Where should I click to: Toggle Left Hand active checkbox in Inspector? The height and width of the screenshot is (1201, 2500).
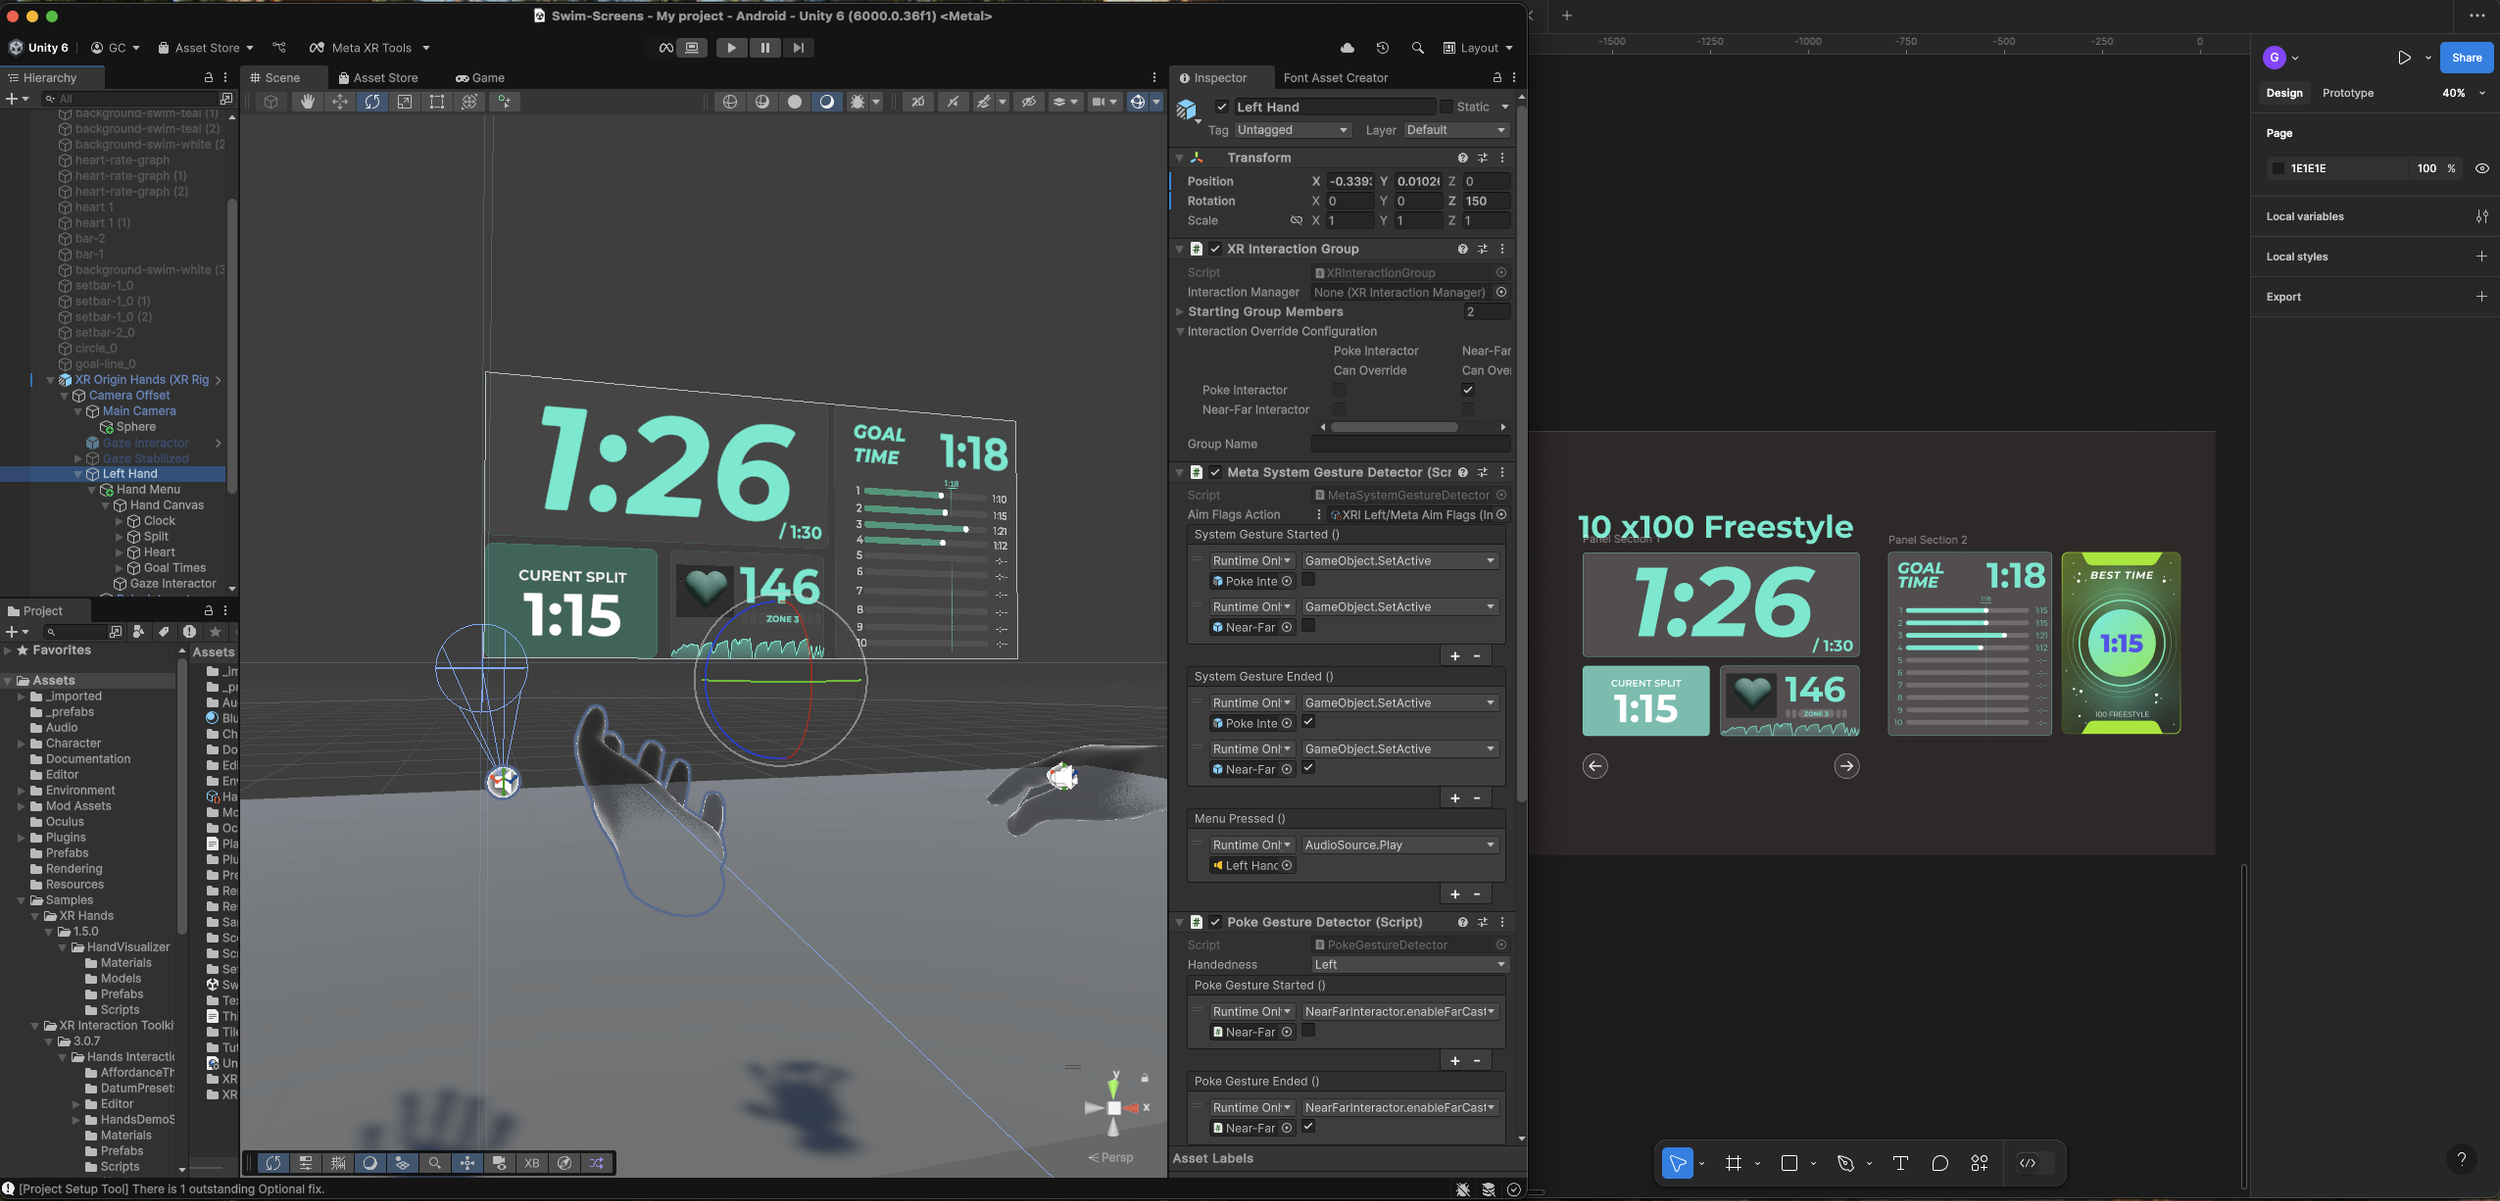1222,107
